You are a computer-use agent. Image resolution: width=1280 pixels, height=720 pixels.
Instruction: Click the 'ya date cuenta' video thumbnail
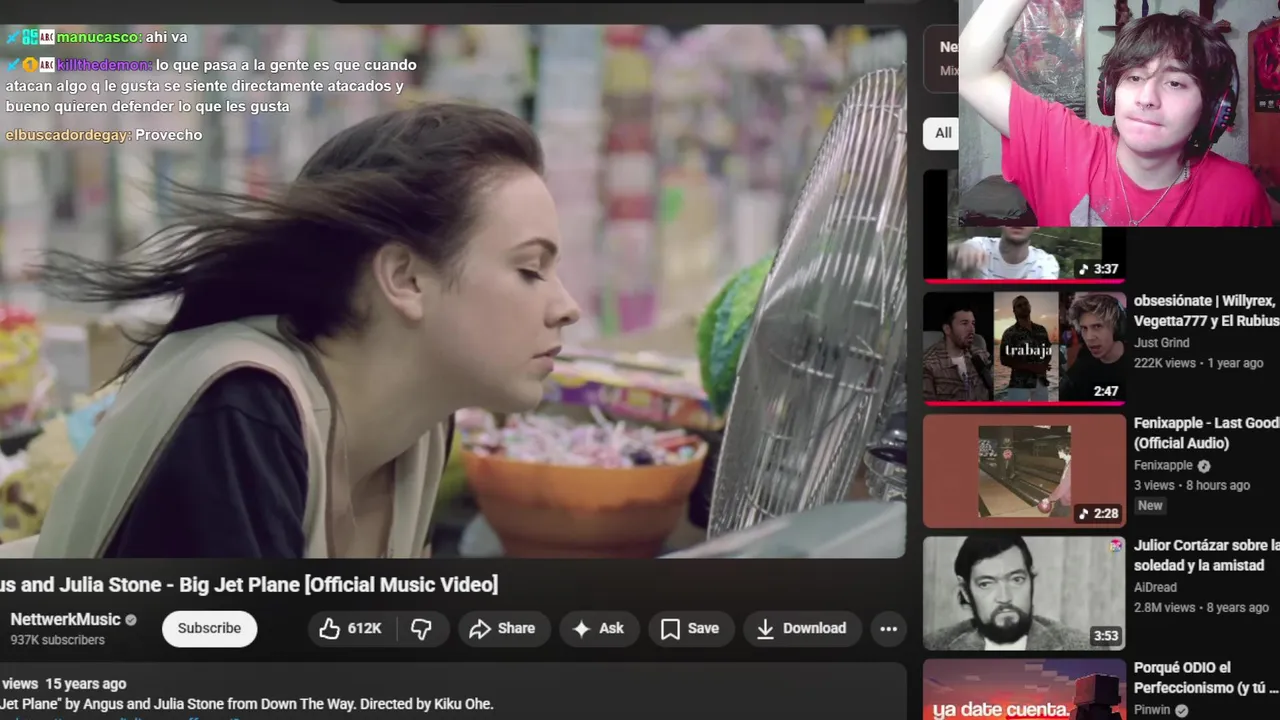pyautogui.click(x=1024, y=690)
